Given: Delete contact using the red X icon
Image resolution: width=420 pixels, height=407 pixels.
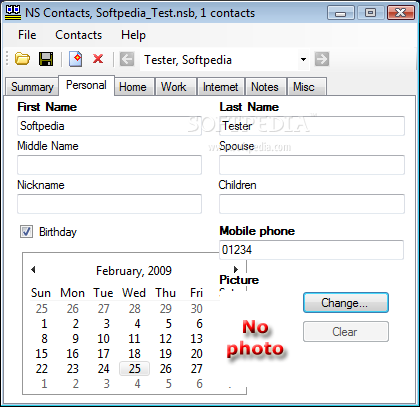Looking at the screenshot, I should coord(98,59).
